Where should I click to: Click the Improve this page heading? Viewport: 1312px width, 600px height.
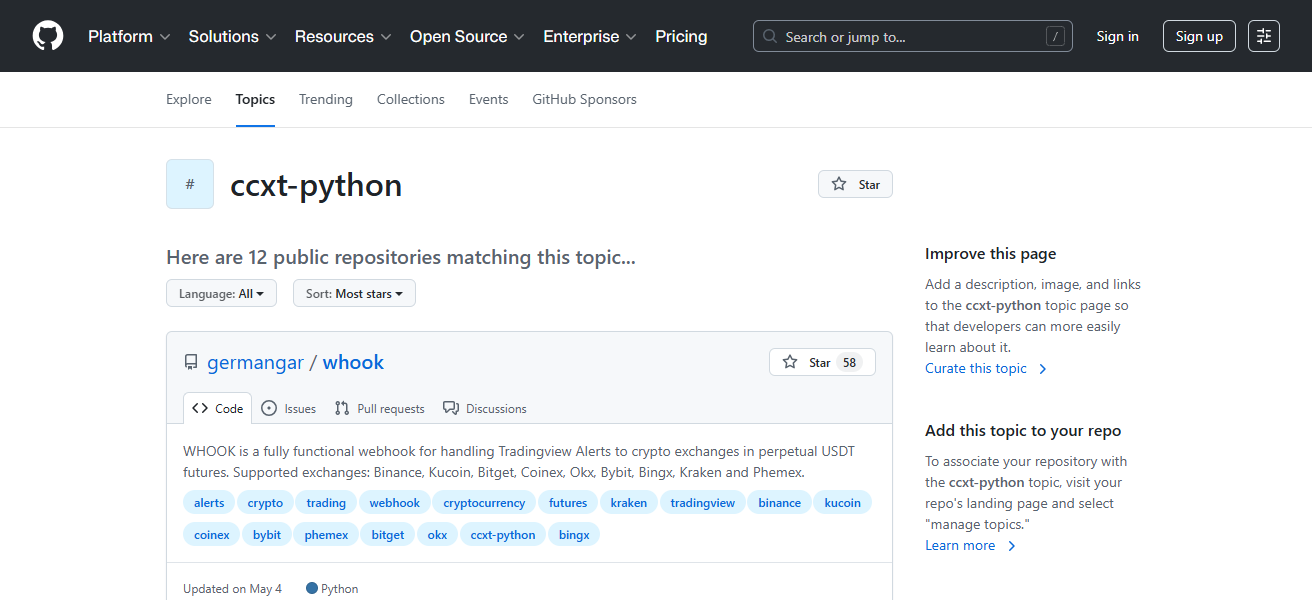[991, 254]
